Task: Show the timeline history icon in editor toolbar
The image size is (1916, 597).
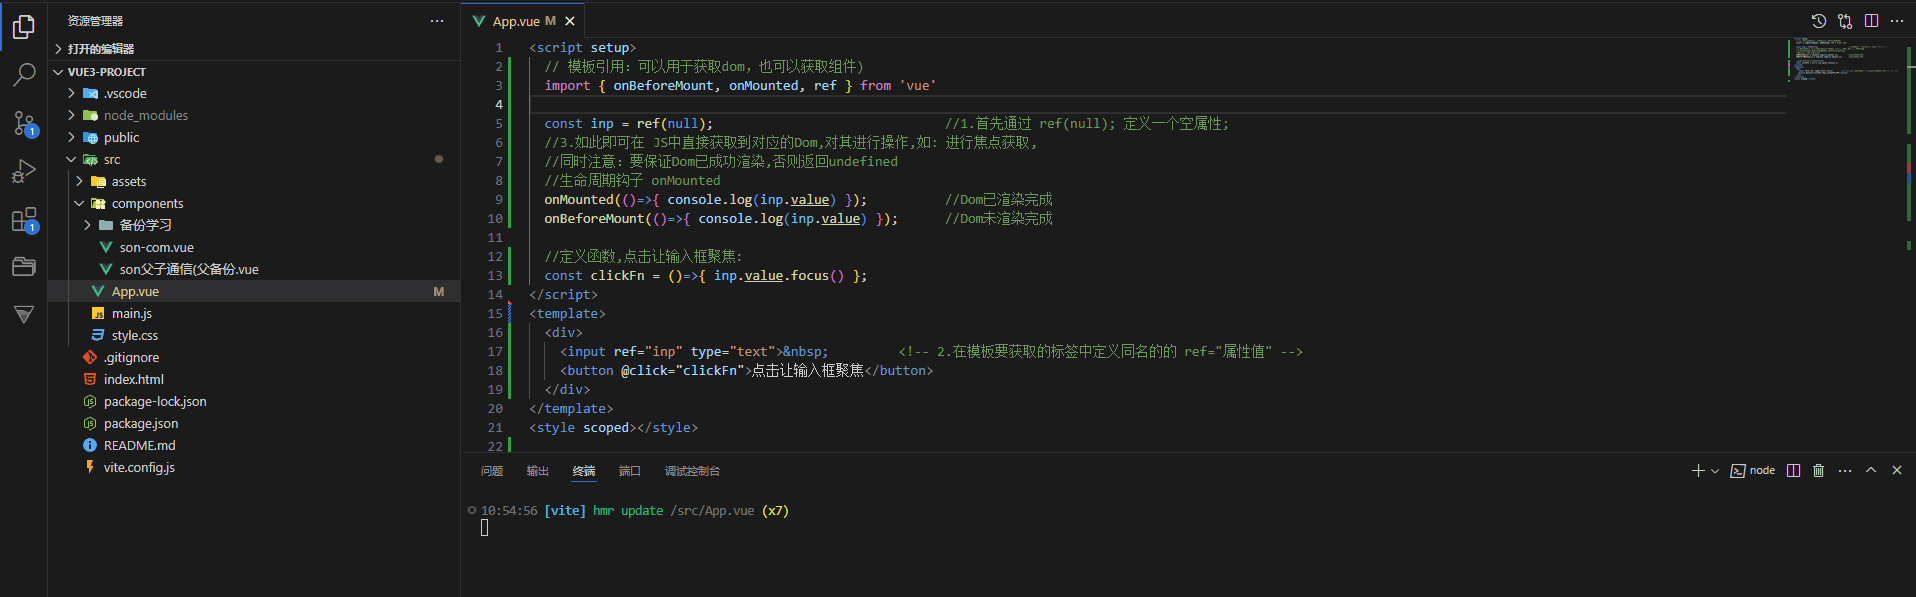Action: pos(1819,21)
